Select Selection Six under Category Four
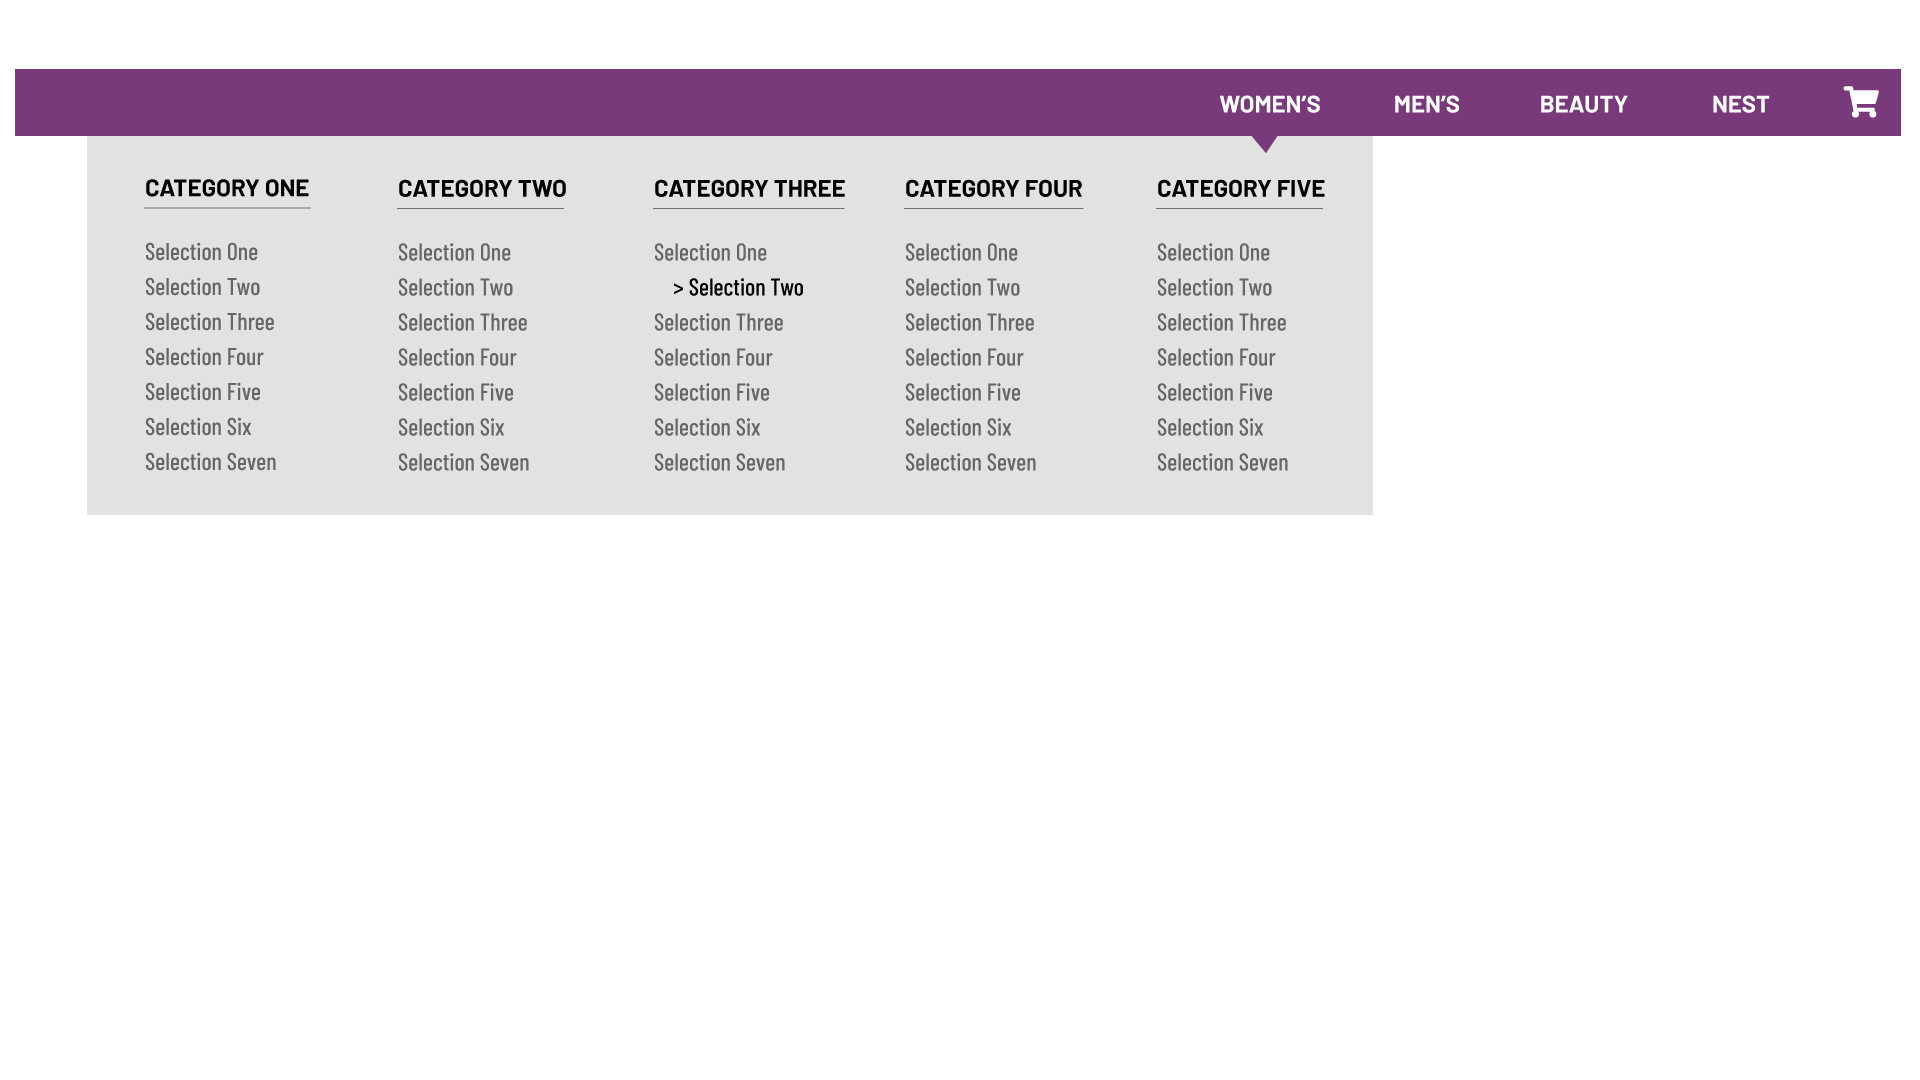 [958, 427]
